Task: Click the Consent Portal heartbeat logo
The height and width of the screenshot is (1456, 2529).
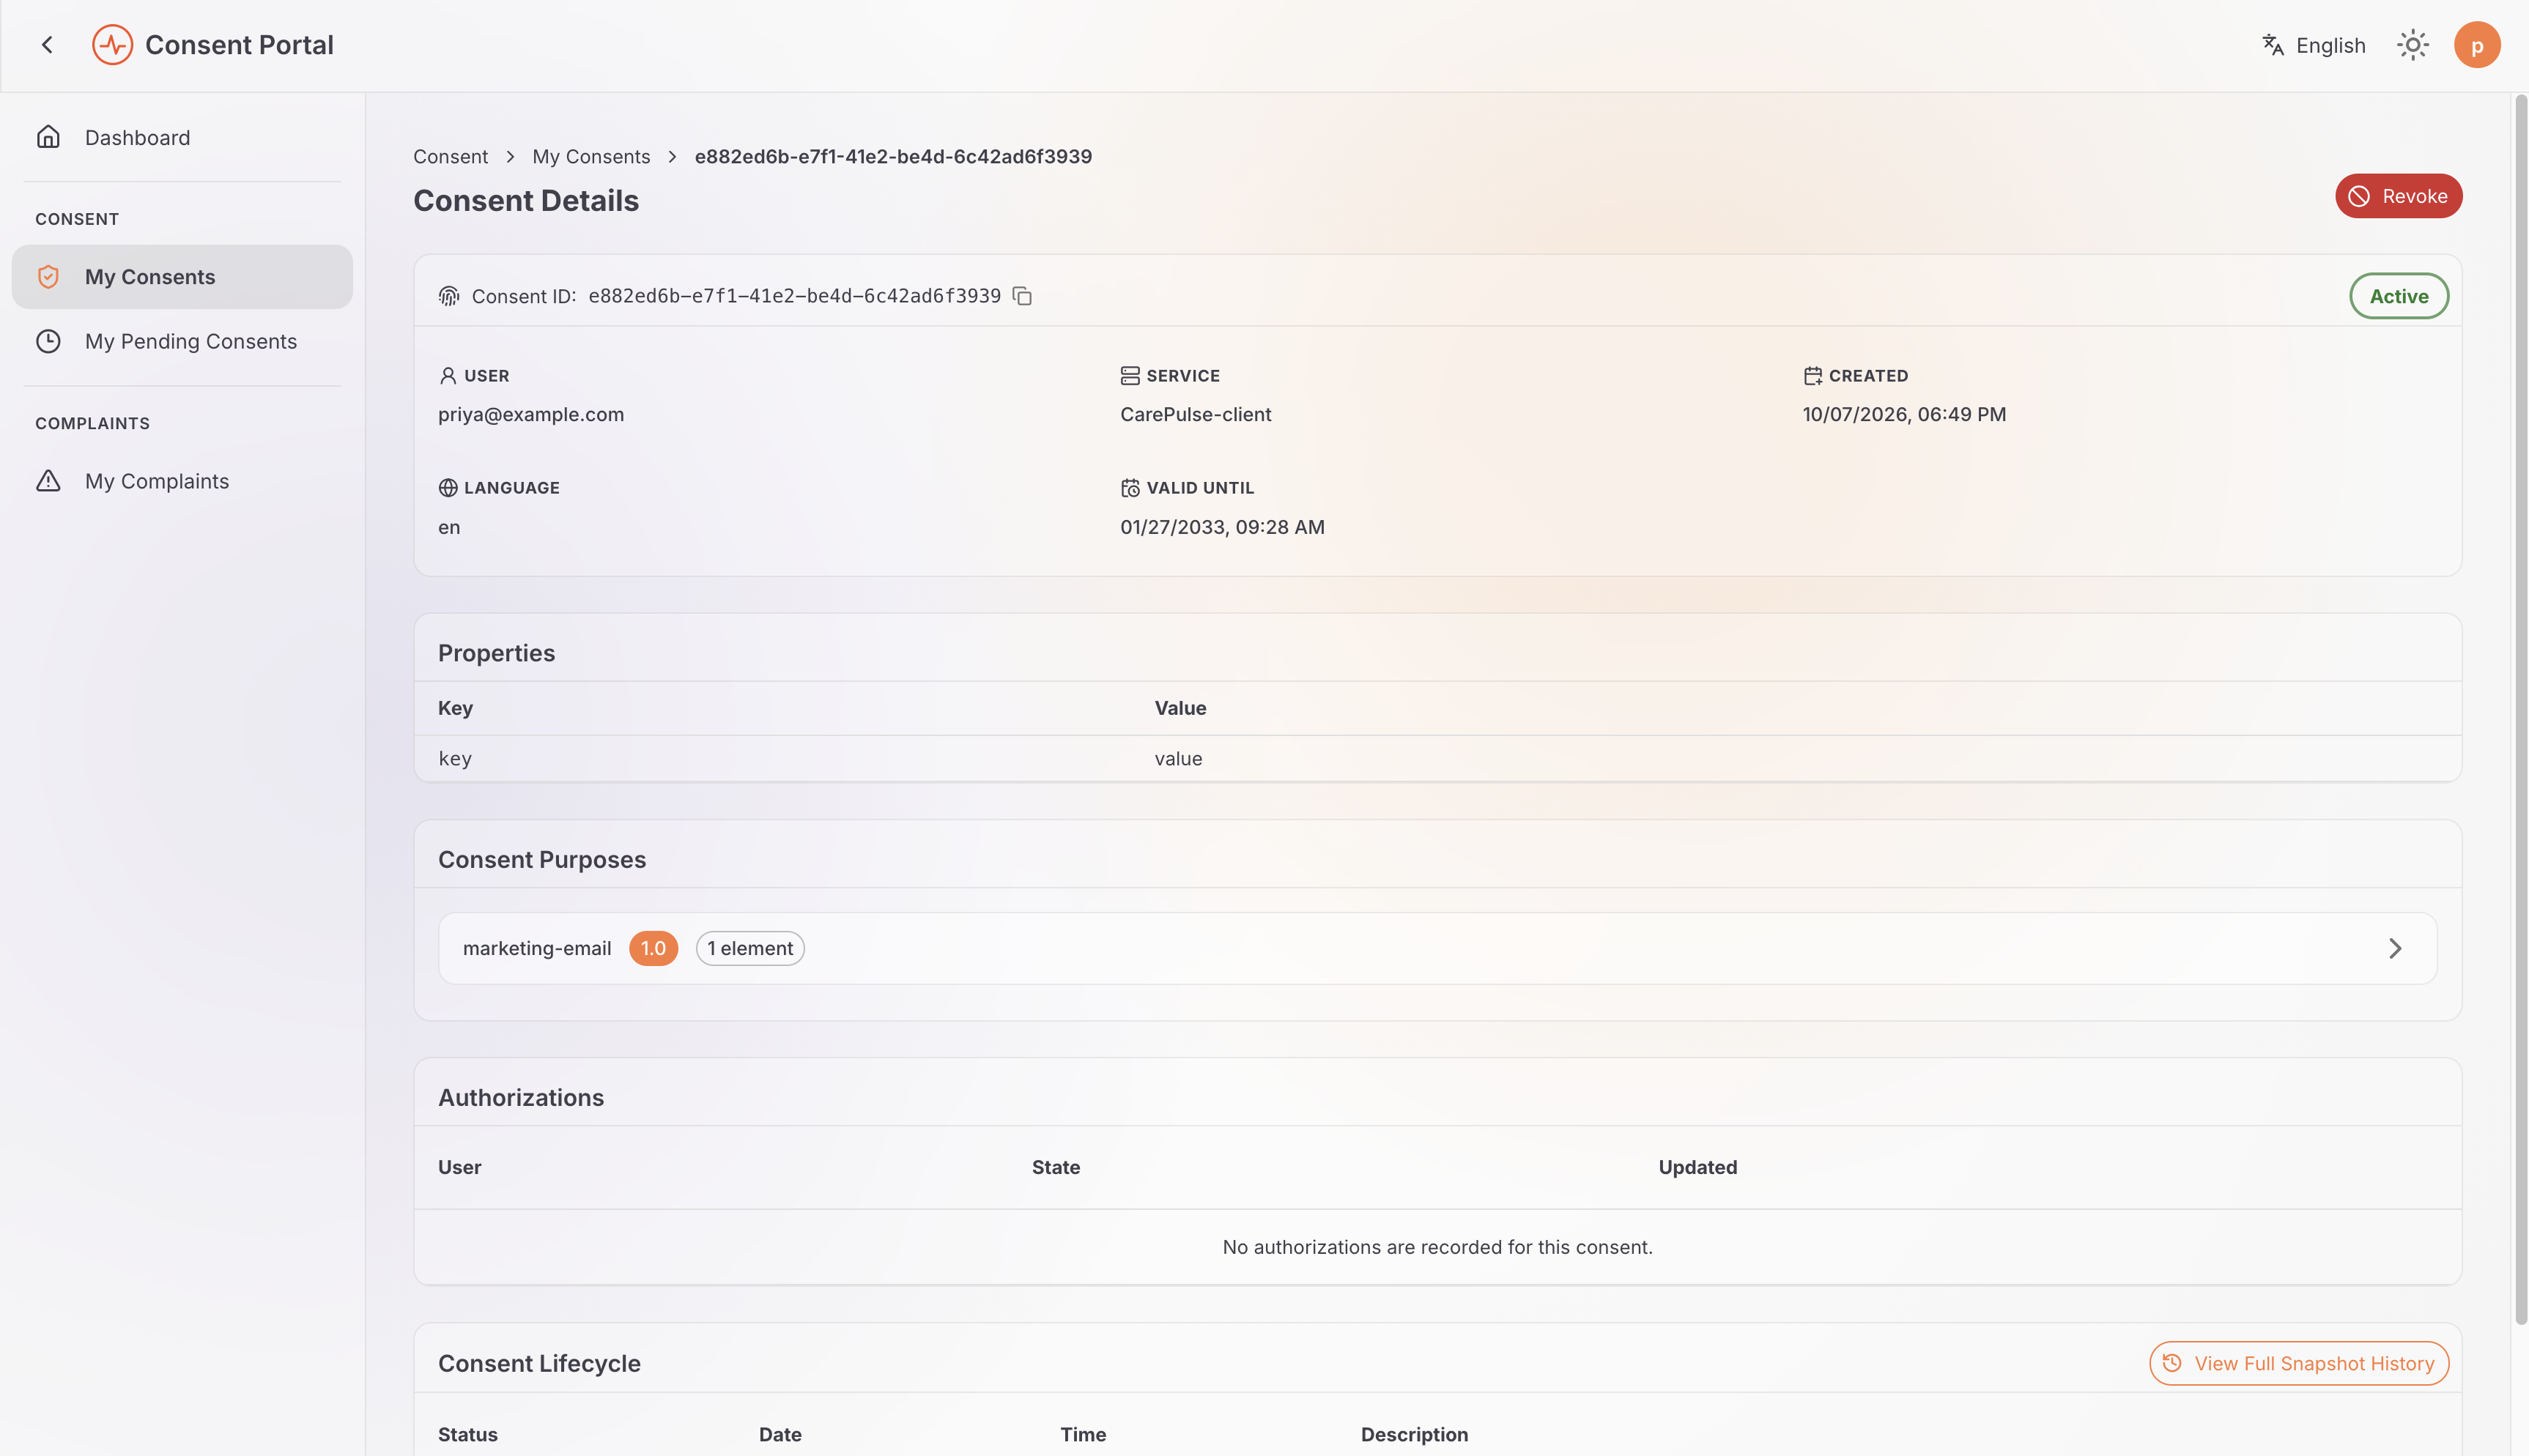Action: tap(112, 45)
